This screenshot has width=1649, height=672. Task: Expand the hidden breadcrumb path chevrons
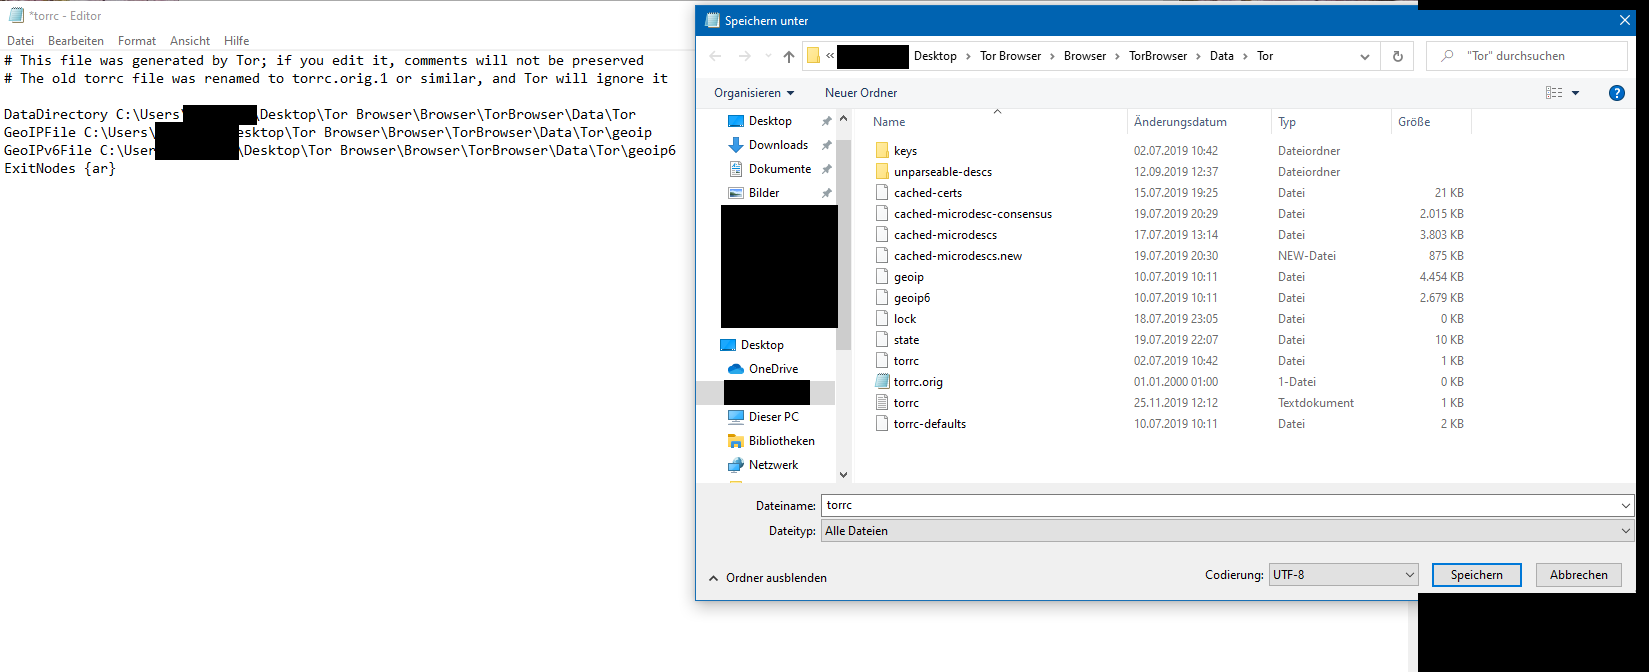pos(830,56)
